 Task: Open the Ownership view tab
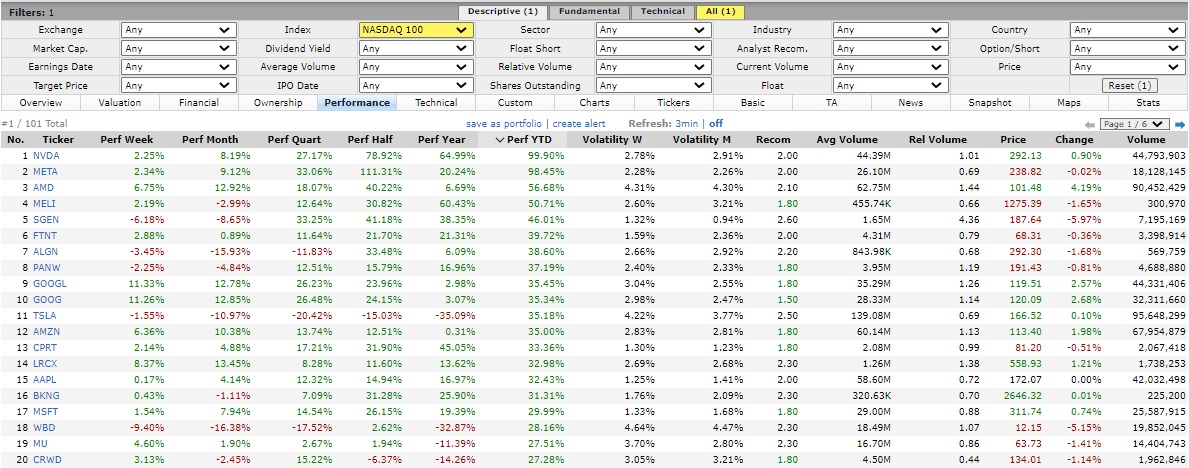click(x=278, y=102)
